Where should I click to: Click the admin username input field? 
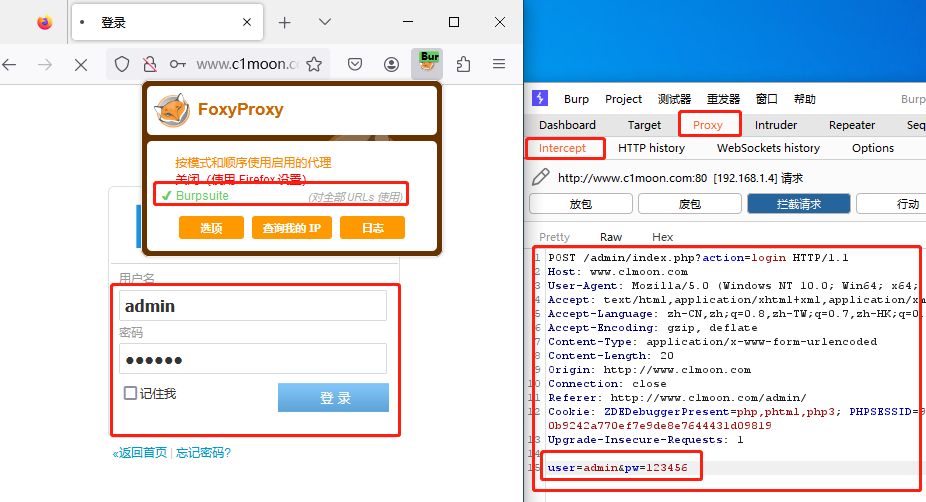click(x=252, y=306)
